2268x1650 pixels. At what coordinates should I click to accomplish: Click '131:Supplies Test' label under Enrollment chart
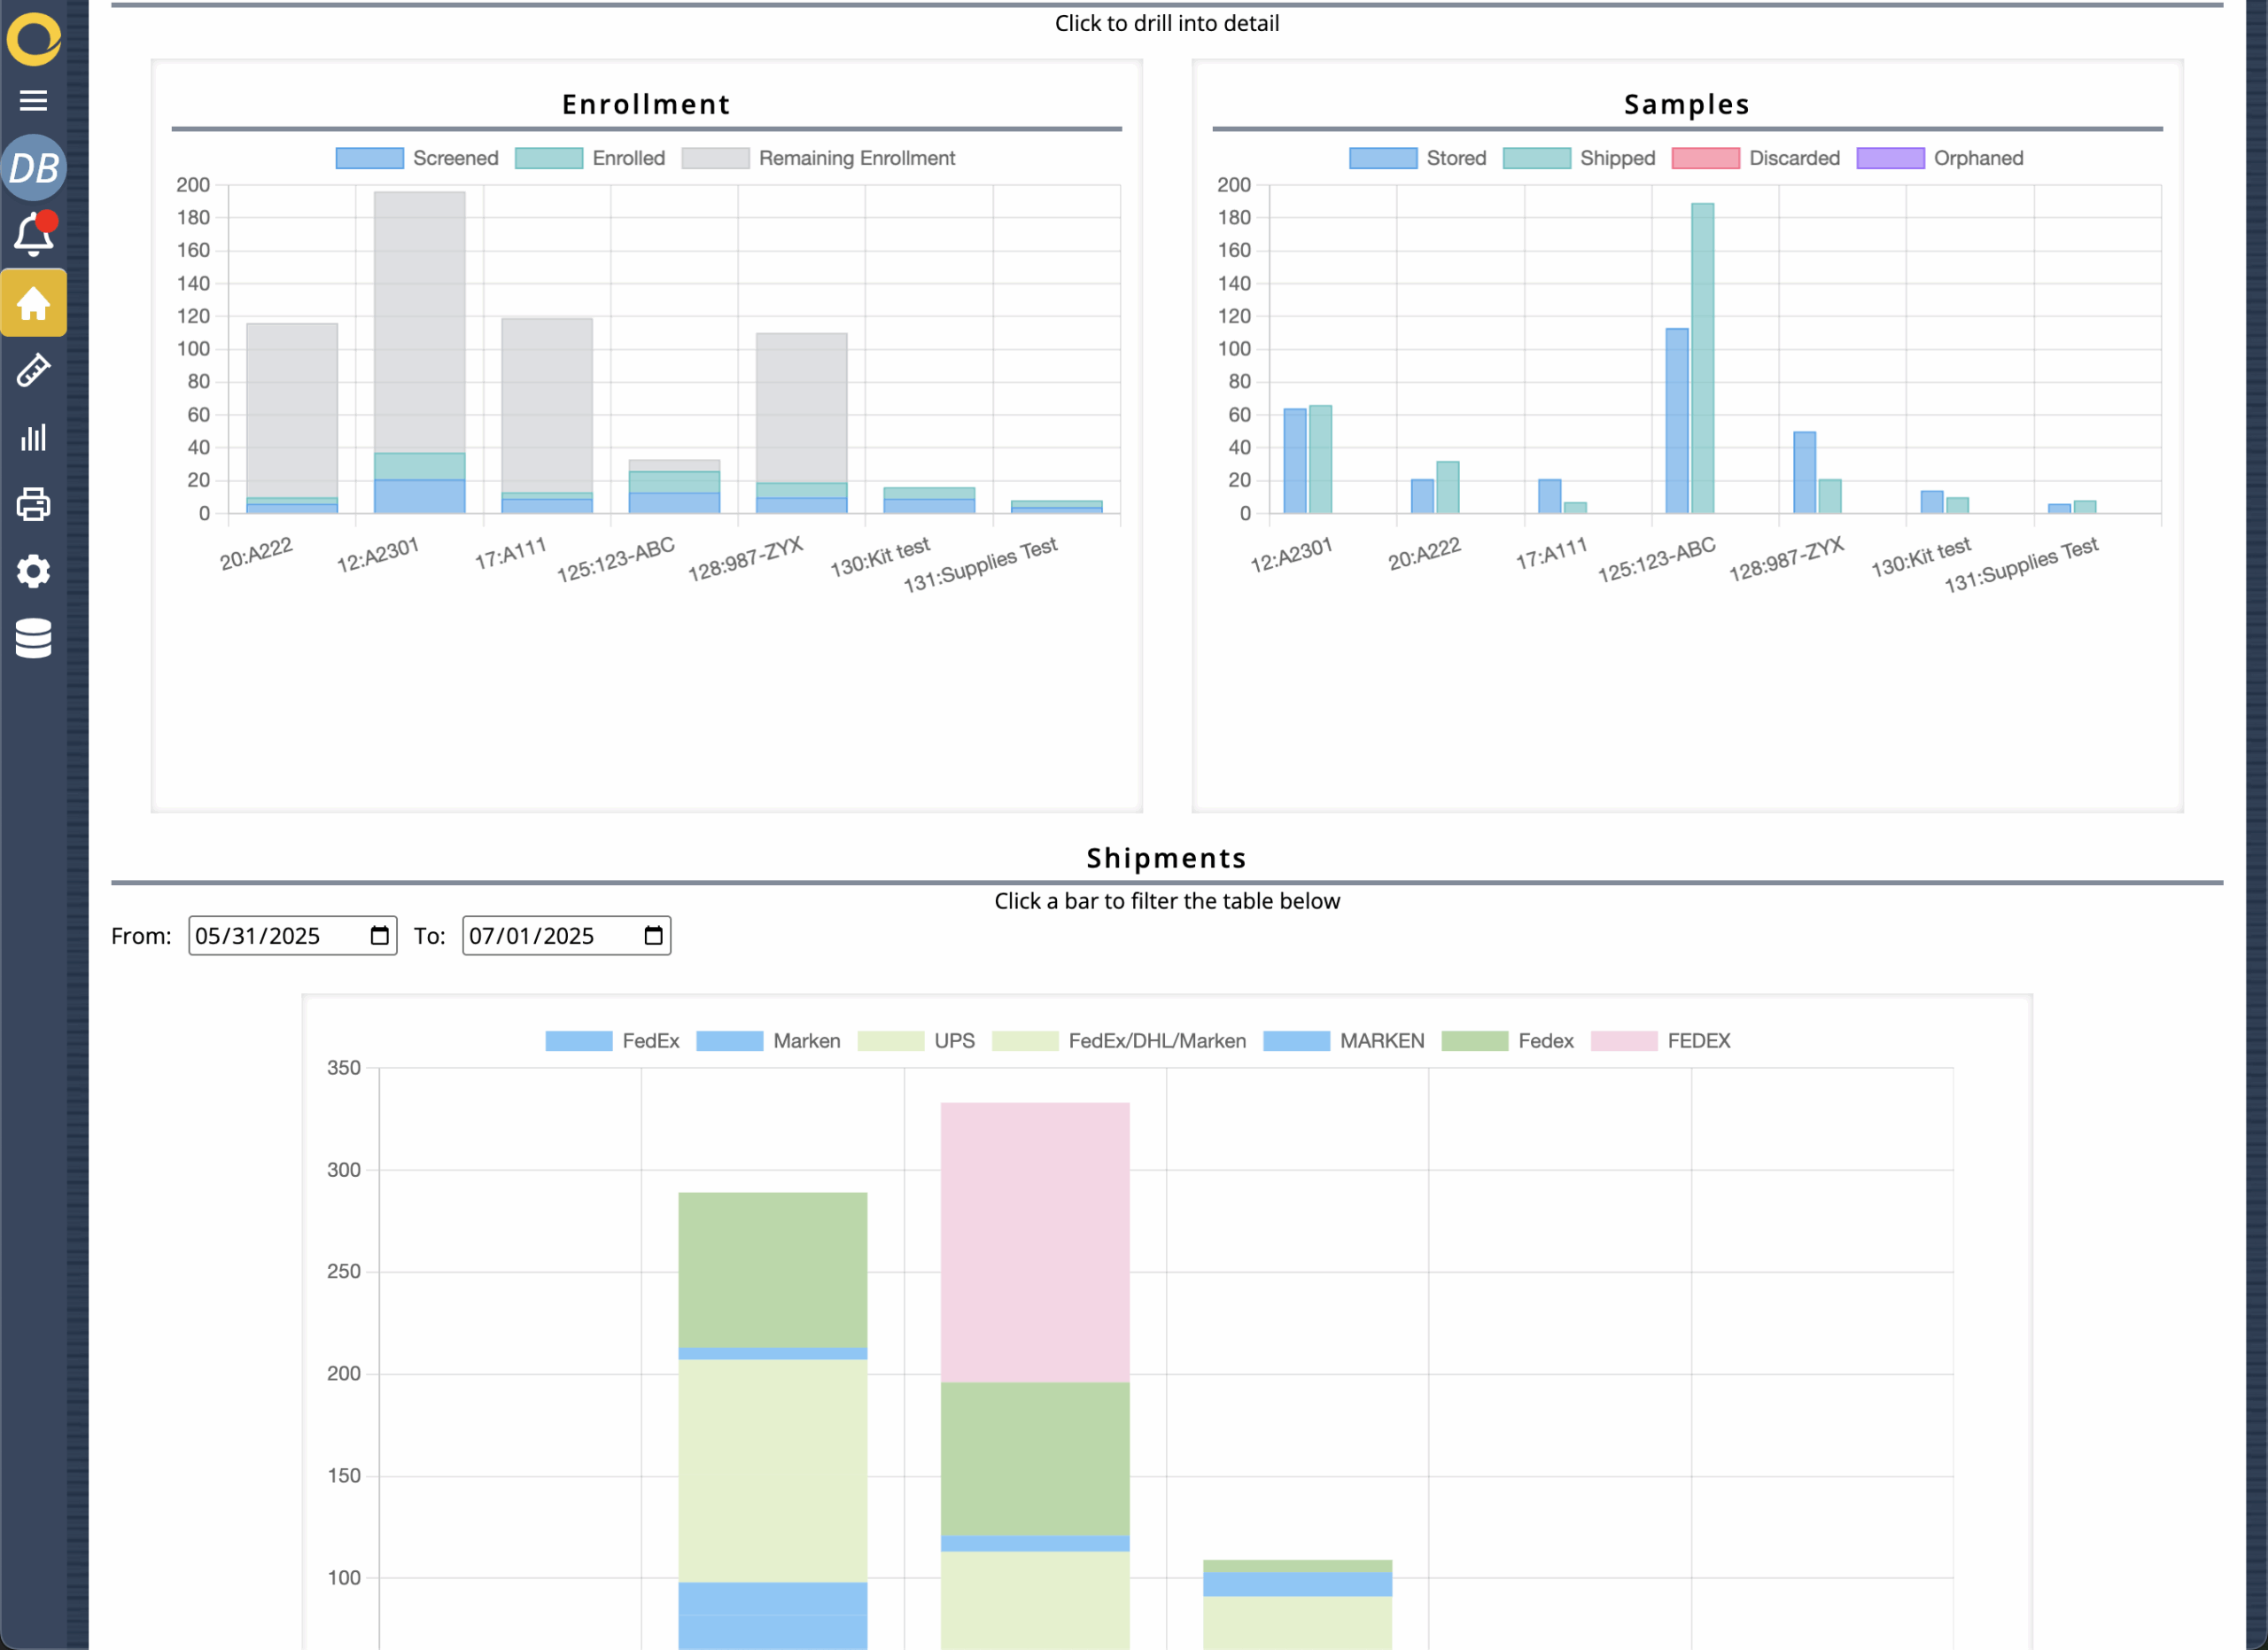[x=980, y=565]
